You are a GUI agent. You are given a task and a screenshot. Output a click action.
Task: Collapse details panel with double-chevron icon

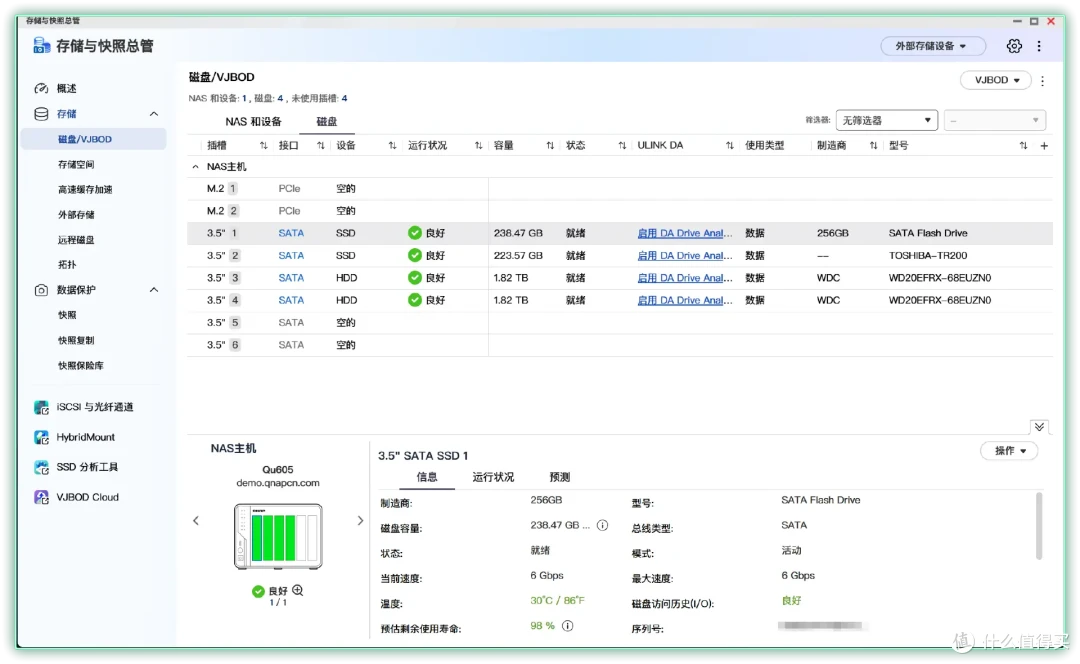[x=1039, y=427]
